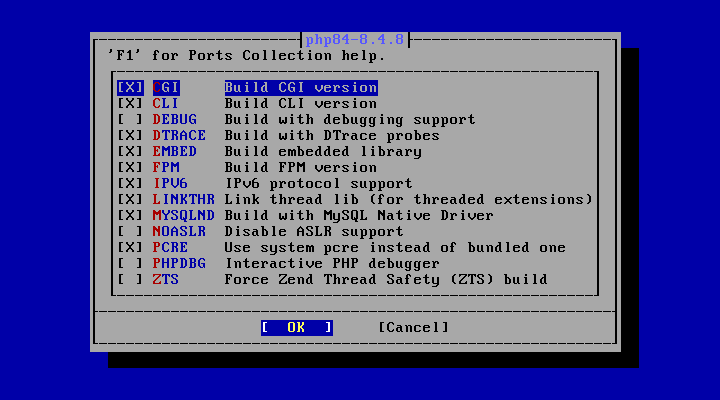Toggle the EMBED checkbox

pos(130,152)
